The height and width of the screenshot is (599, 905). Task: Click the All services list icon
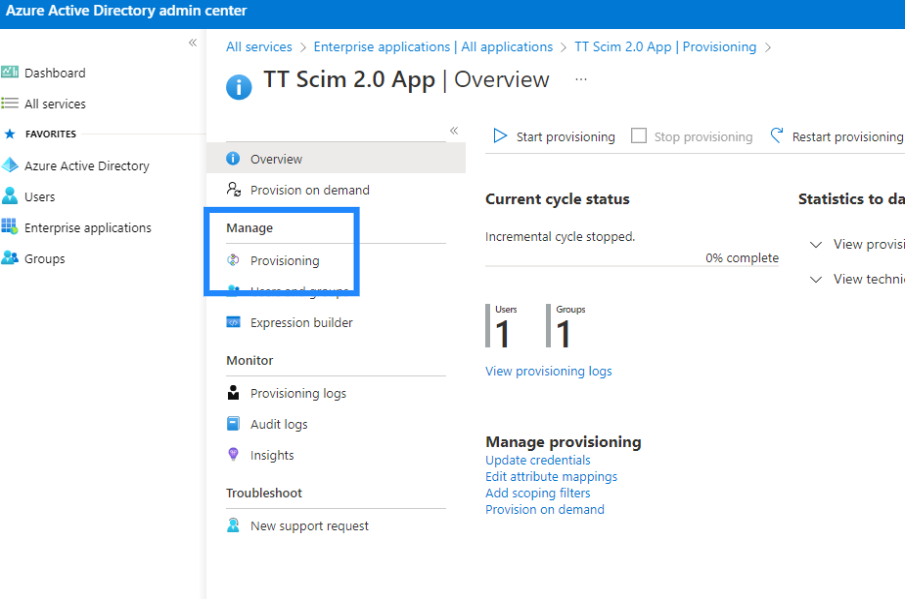[x=9, y=103]
